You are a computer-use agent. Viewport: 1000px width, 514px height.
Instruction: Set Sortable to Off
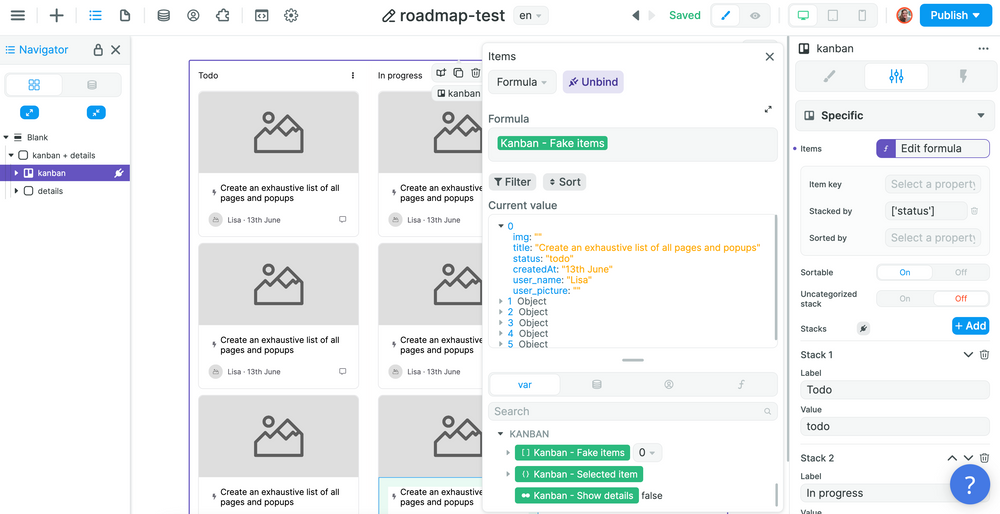(x=960, y=272)
